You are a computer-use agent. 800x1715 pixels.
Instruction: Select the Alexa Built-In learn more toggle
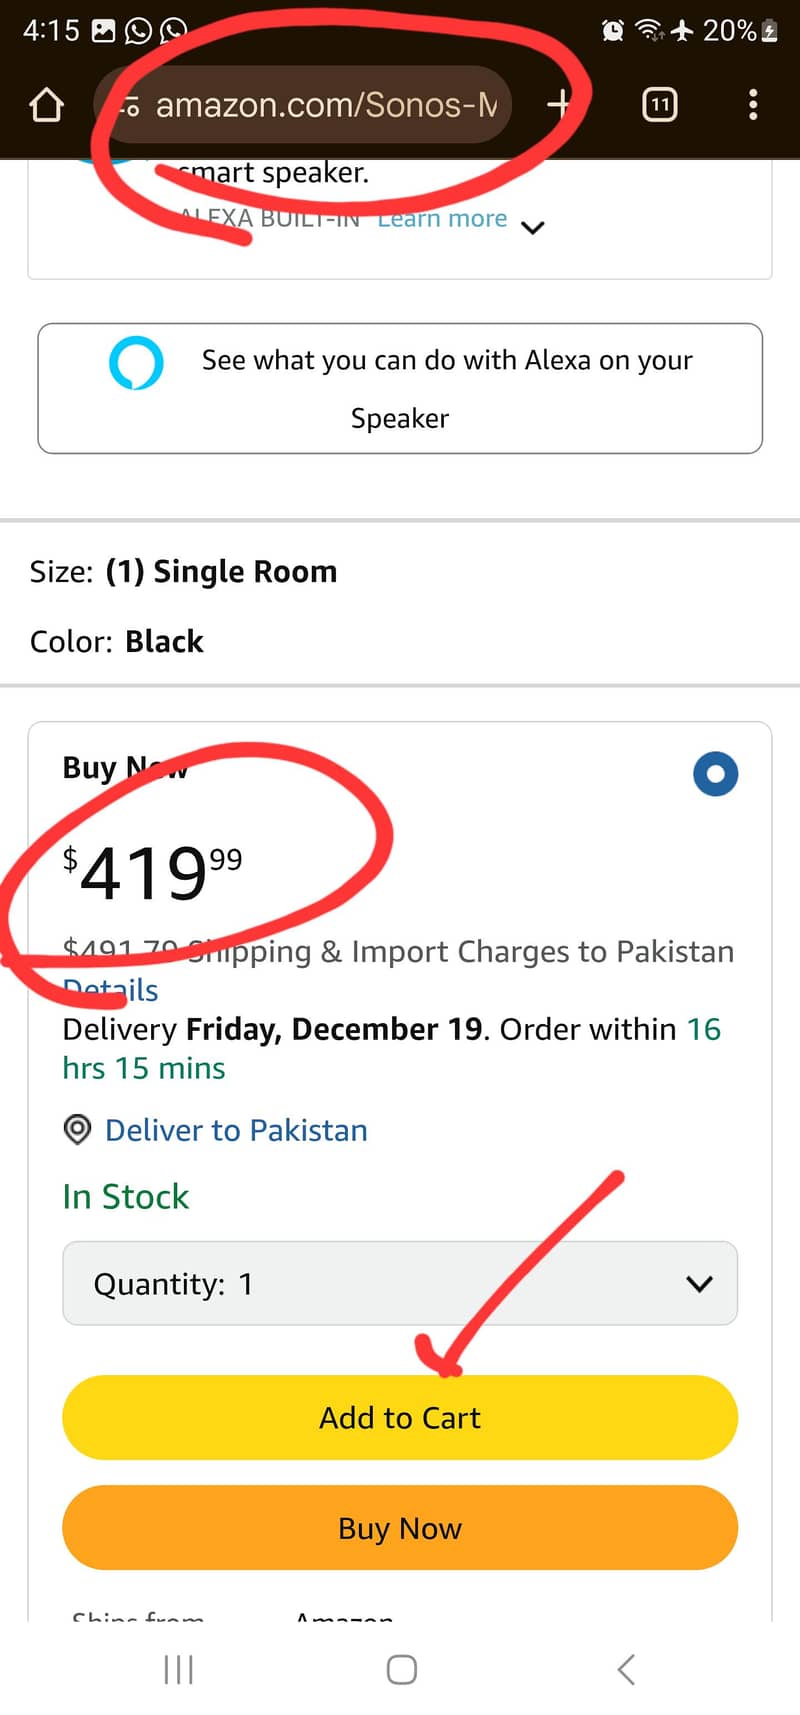[x=441, y=218]
